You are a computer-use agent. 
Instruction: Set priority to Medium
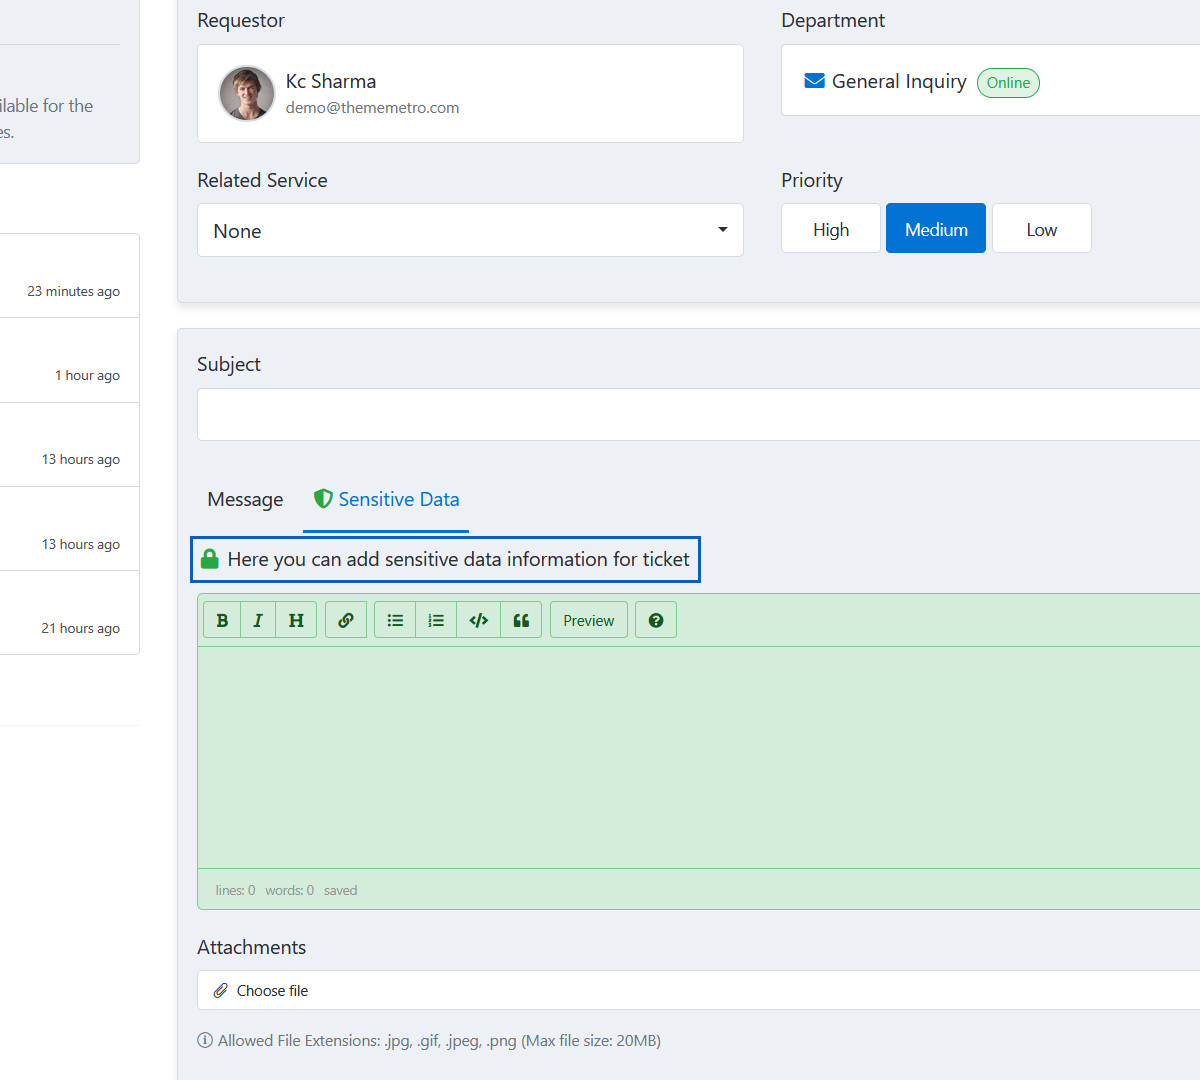(935, 229)
